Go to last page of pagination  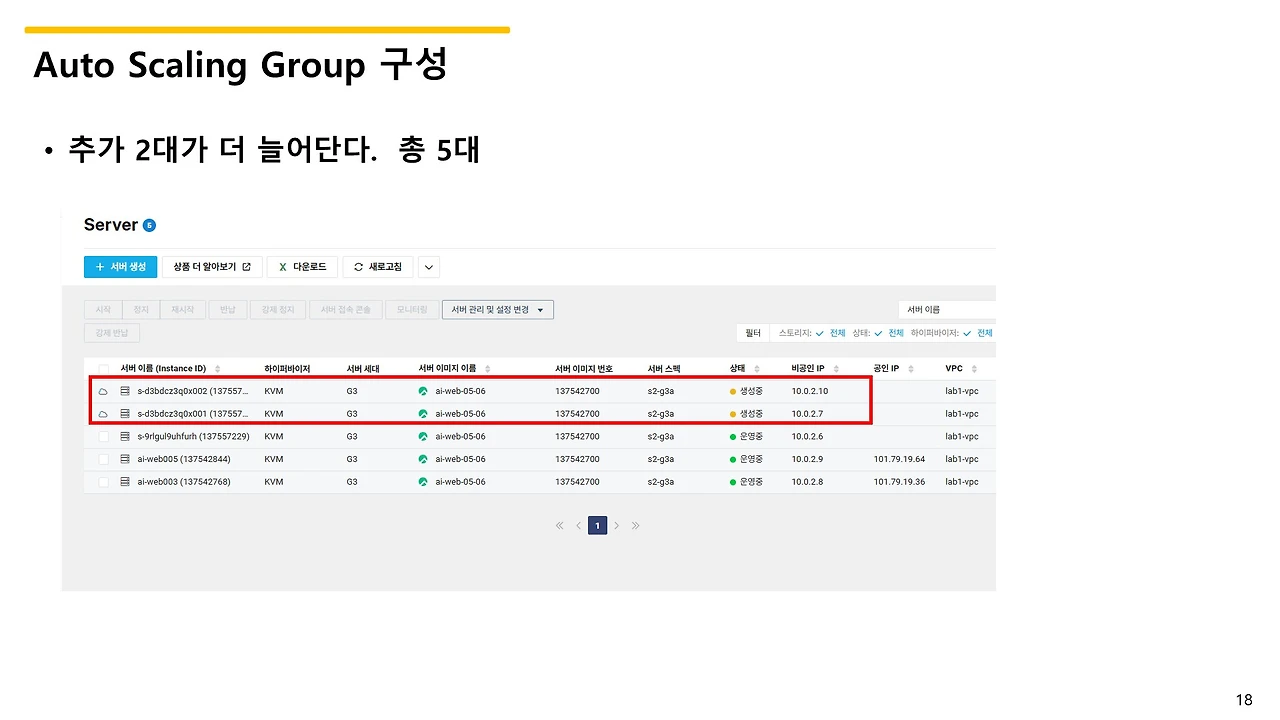tap(635, 526)
